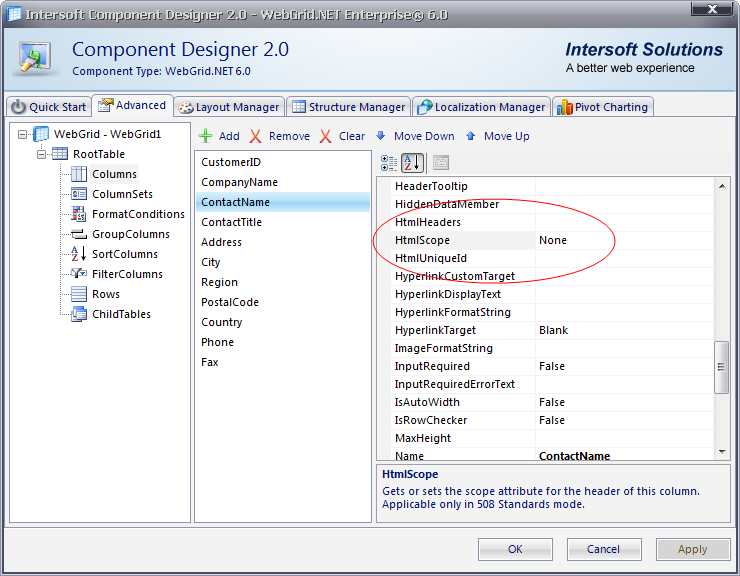This screenshot has height=576, width=740.
Task: Click the Layout Manager palette icon
Action: (186, 108)
